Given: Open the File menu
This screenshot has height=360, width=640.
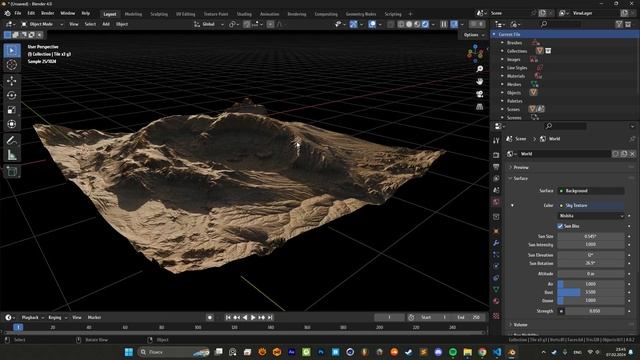Looking at the screenshot, I should (x=18, y=13).
